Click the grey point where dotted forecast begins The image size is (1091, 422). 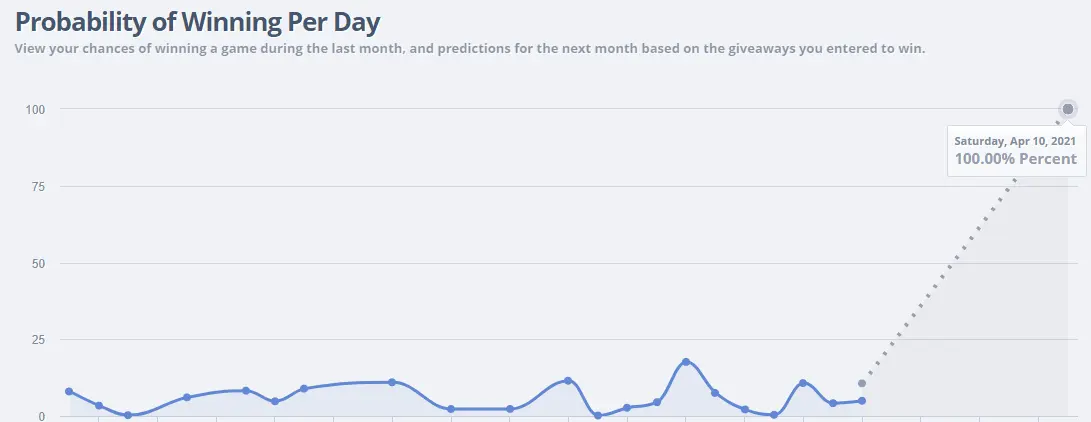[x=862, y=383]
